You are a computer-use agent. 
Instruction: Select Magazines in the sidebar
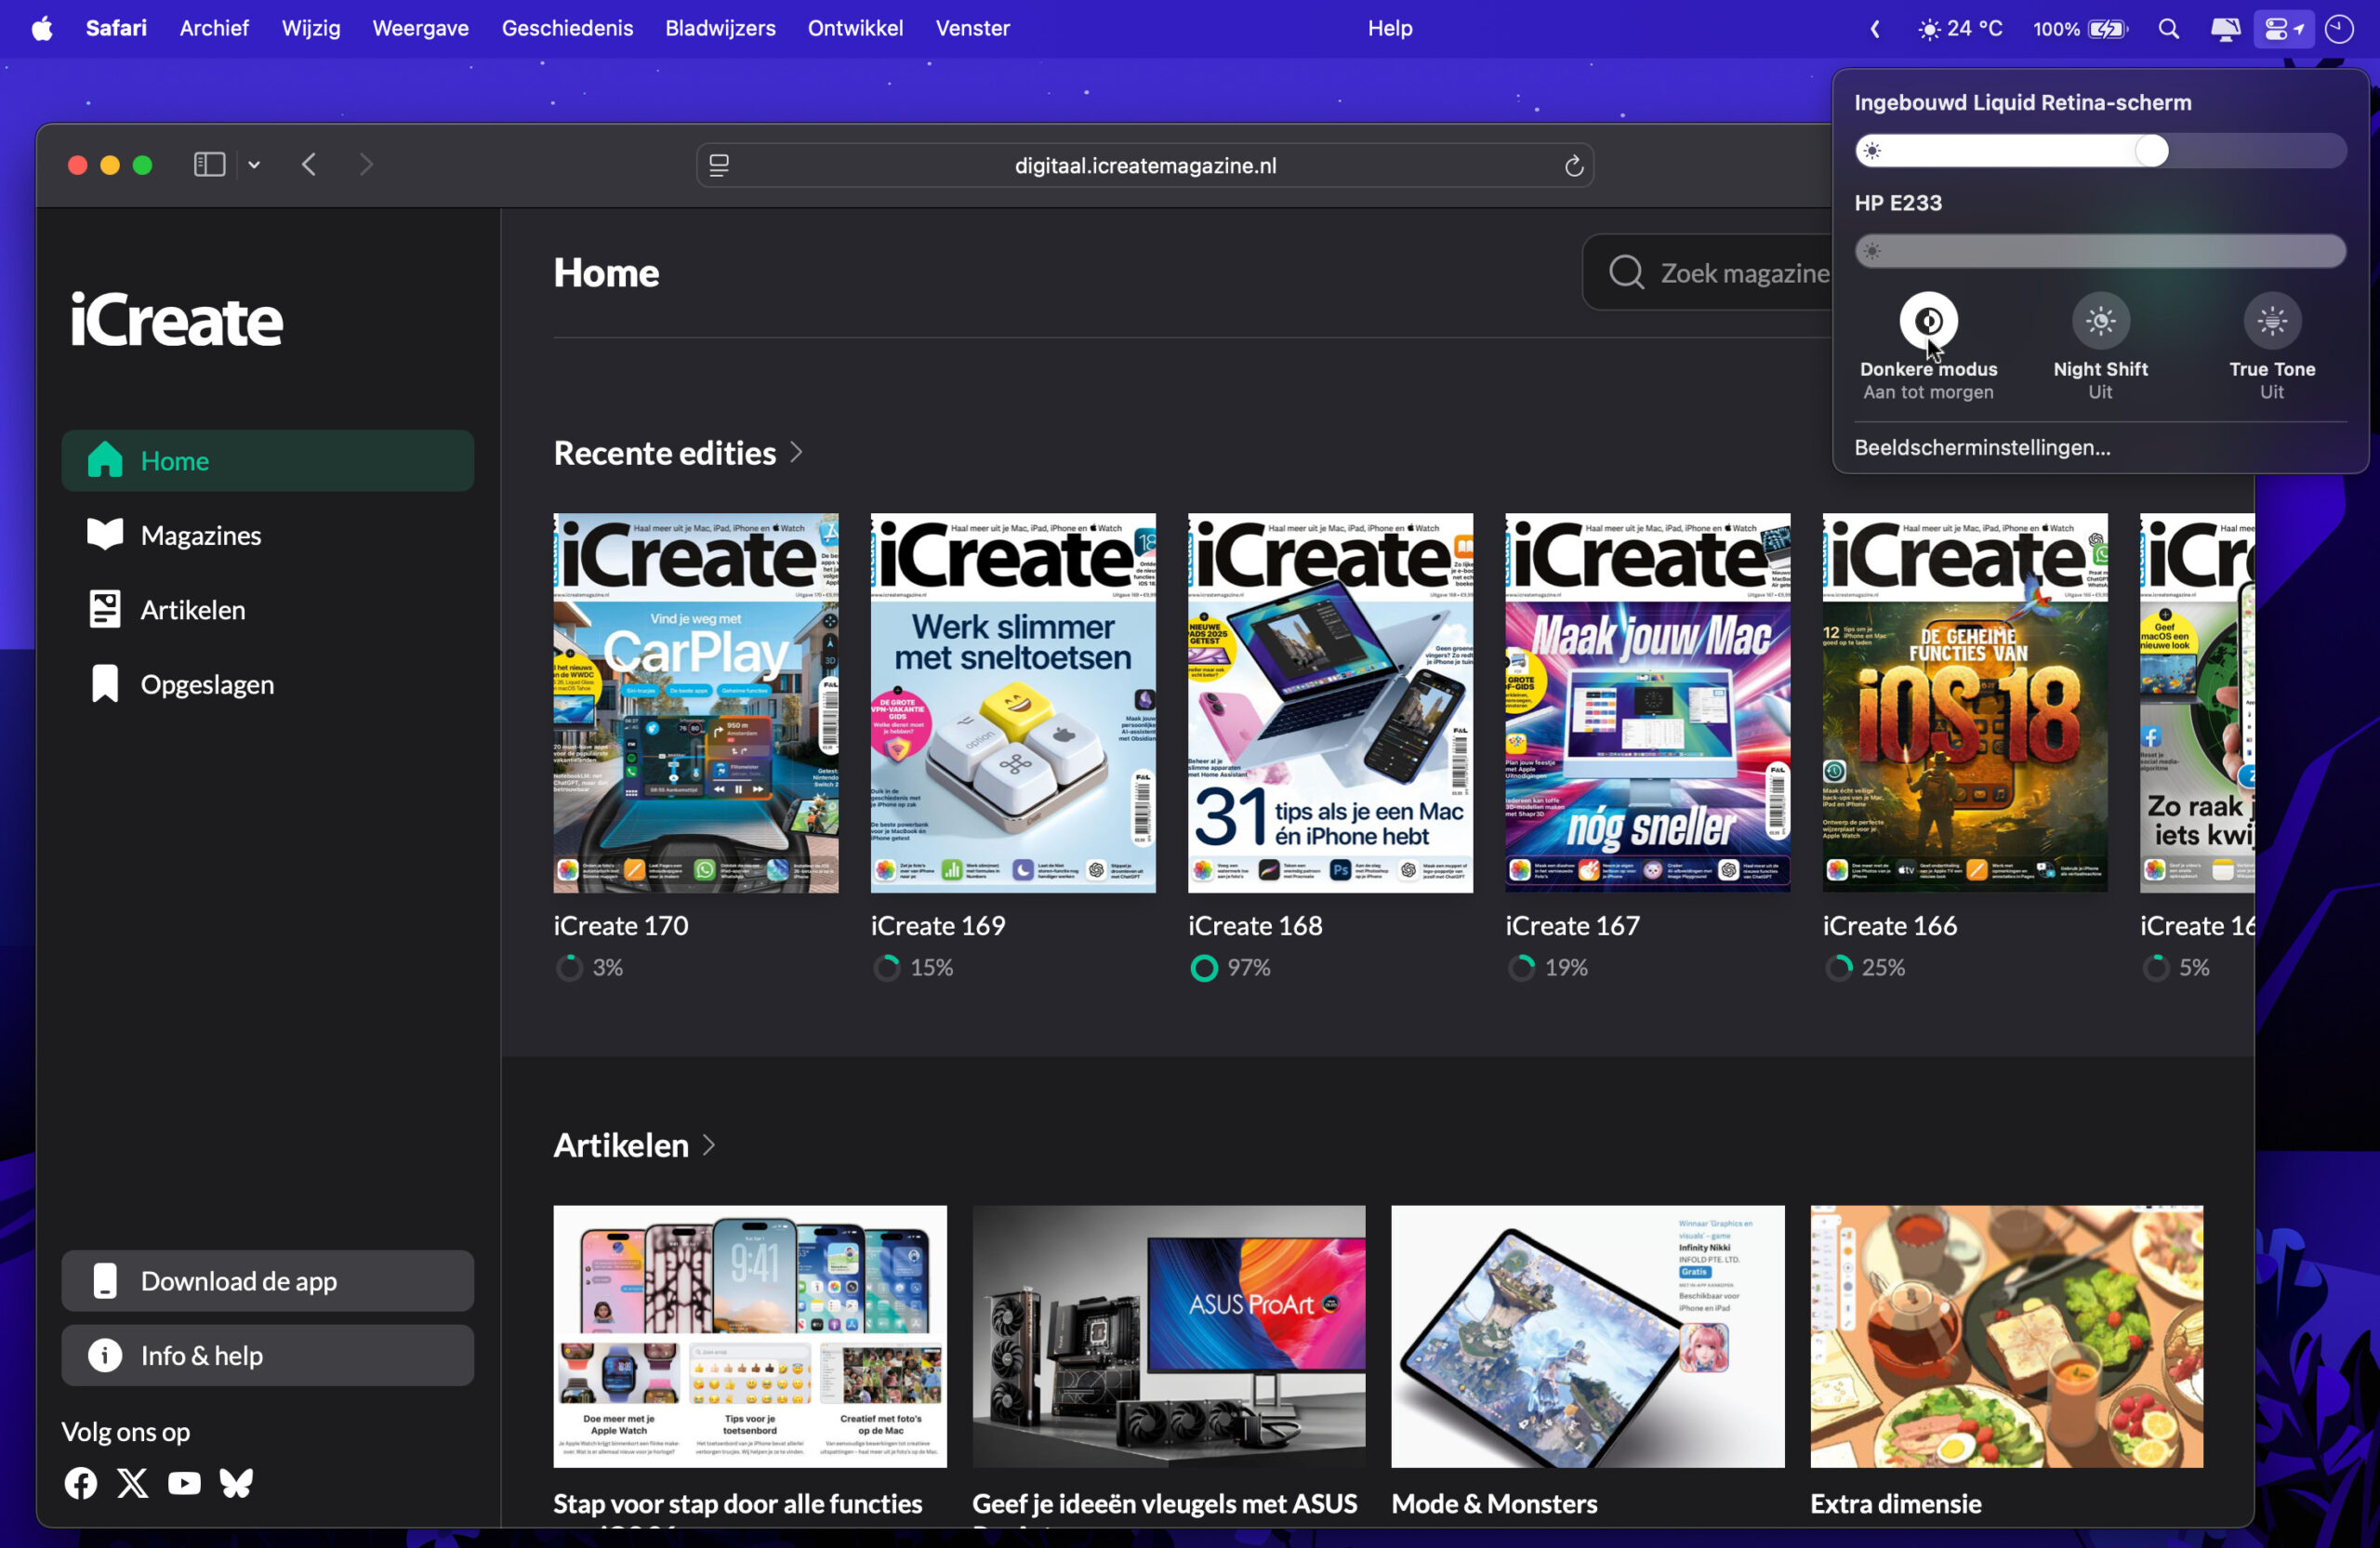click(x=200, y=535)
